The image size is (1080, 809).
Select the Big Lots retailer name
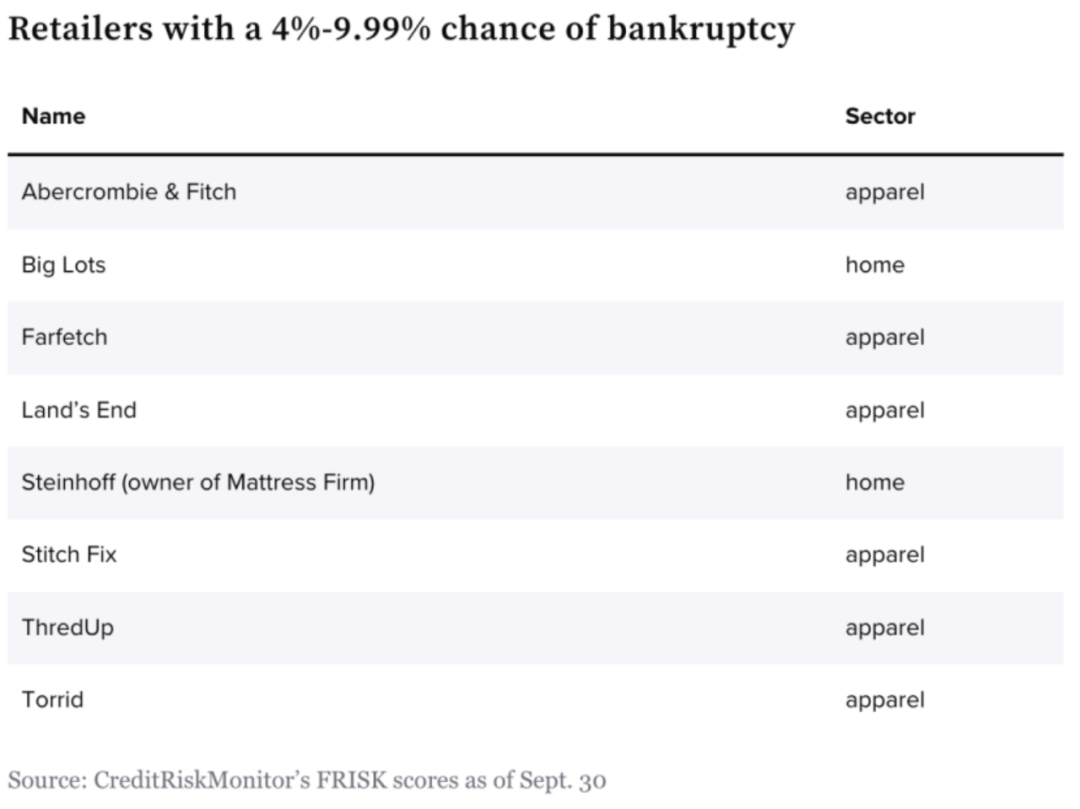pyautogui.click(x=63, y=265)
